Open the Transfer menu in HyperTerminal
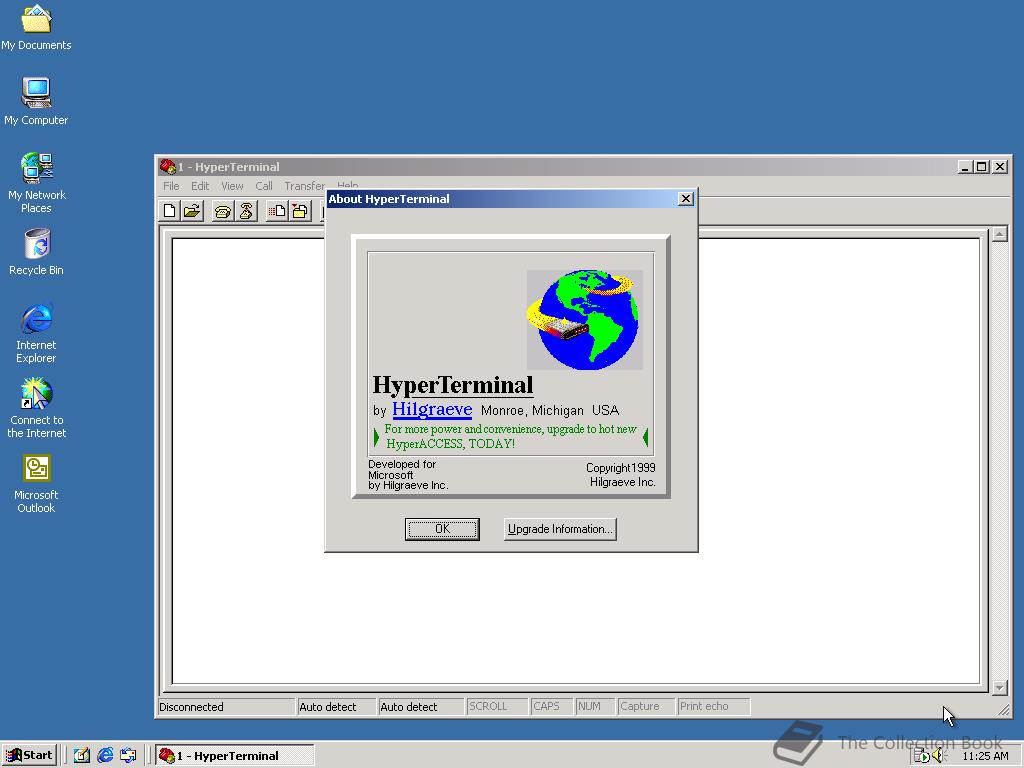Image resolution: width=1024 pixels, height=768 pixels. coord(304,186)
